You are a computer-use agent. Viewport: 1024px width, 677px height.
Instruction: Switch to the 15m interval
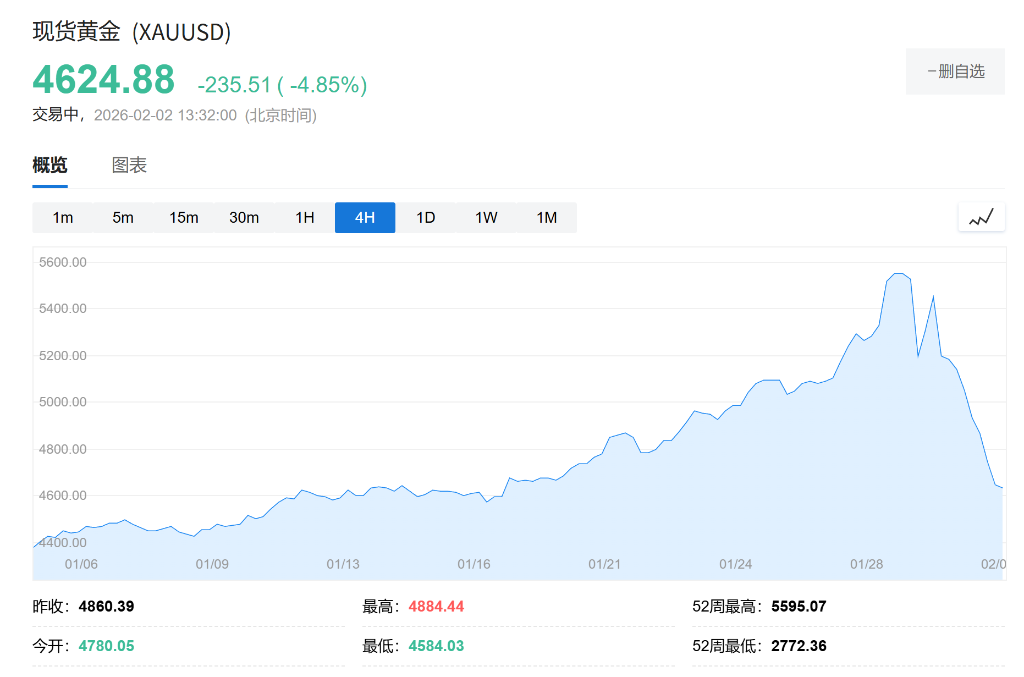[183, 216]
